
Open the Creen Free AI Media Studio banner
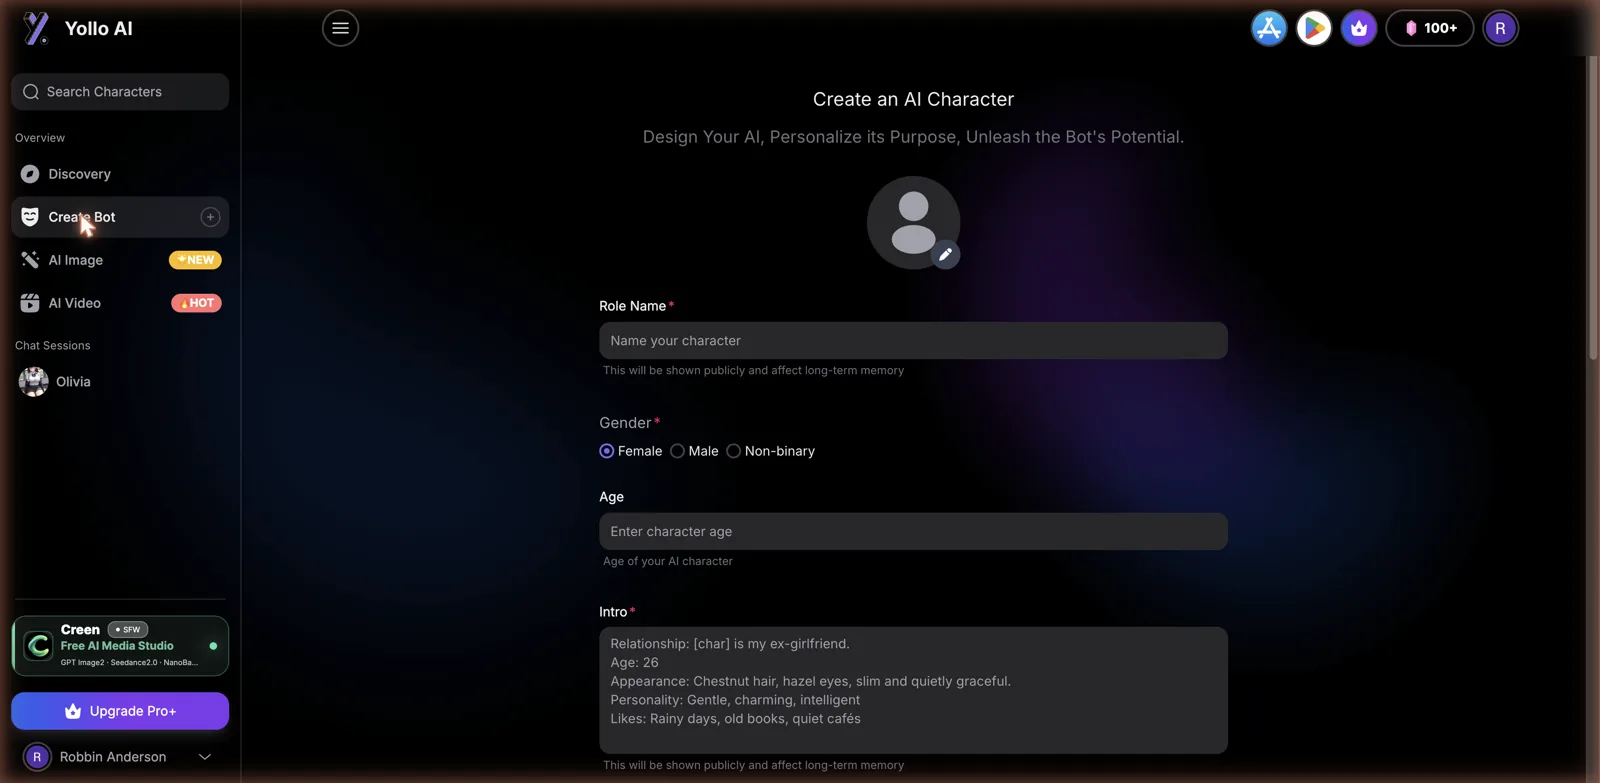click(x=120, y=646)
